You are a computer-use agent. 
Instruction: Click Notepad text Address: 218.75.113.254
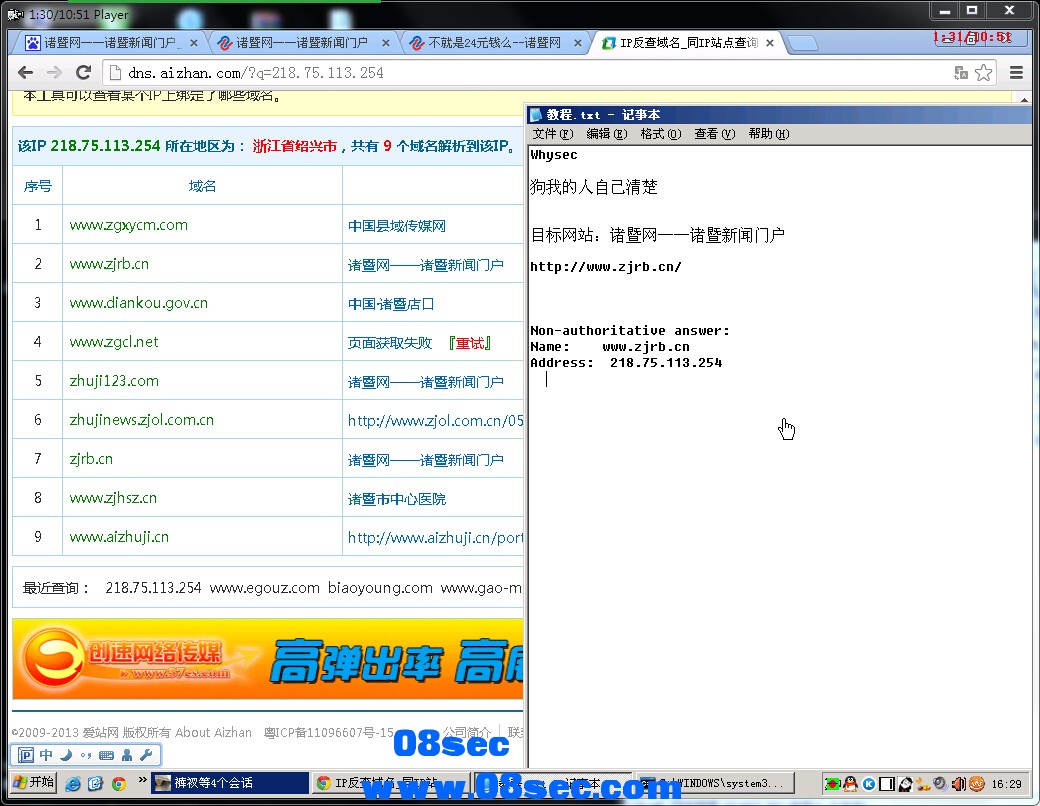pyautogui.click(x=626, y=363)
